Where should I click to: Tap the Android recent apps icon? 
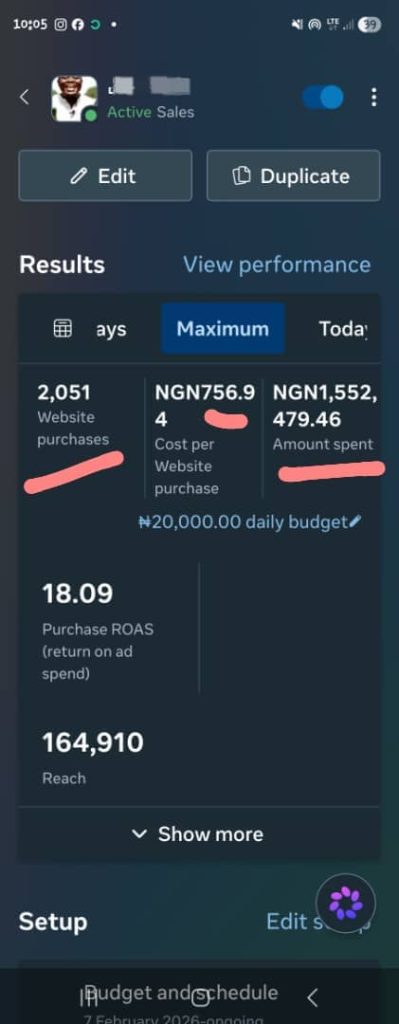coord(89,997)
